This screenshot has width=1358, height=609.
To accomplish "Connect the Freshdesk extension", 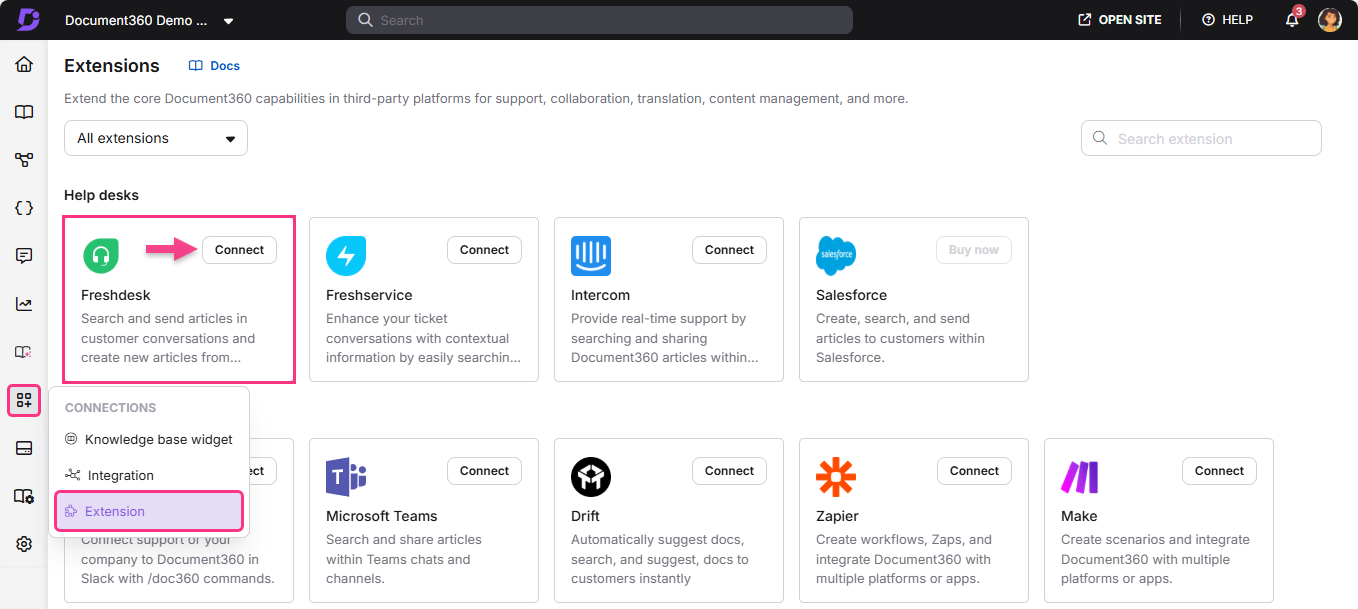I will (x=239, y=250).
